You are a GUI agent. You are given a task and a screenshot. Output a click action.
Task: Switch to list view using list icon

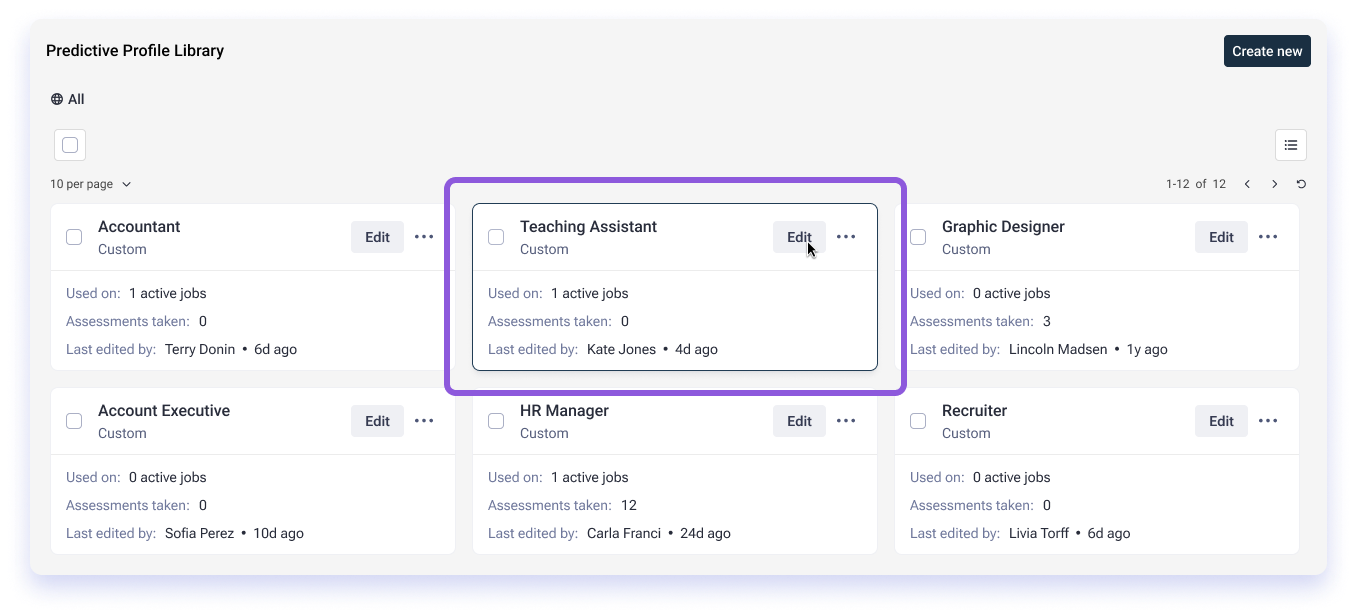point(1290,145)
